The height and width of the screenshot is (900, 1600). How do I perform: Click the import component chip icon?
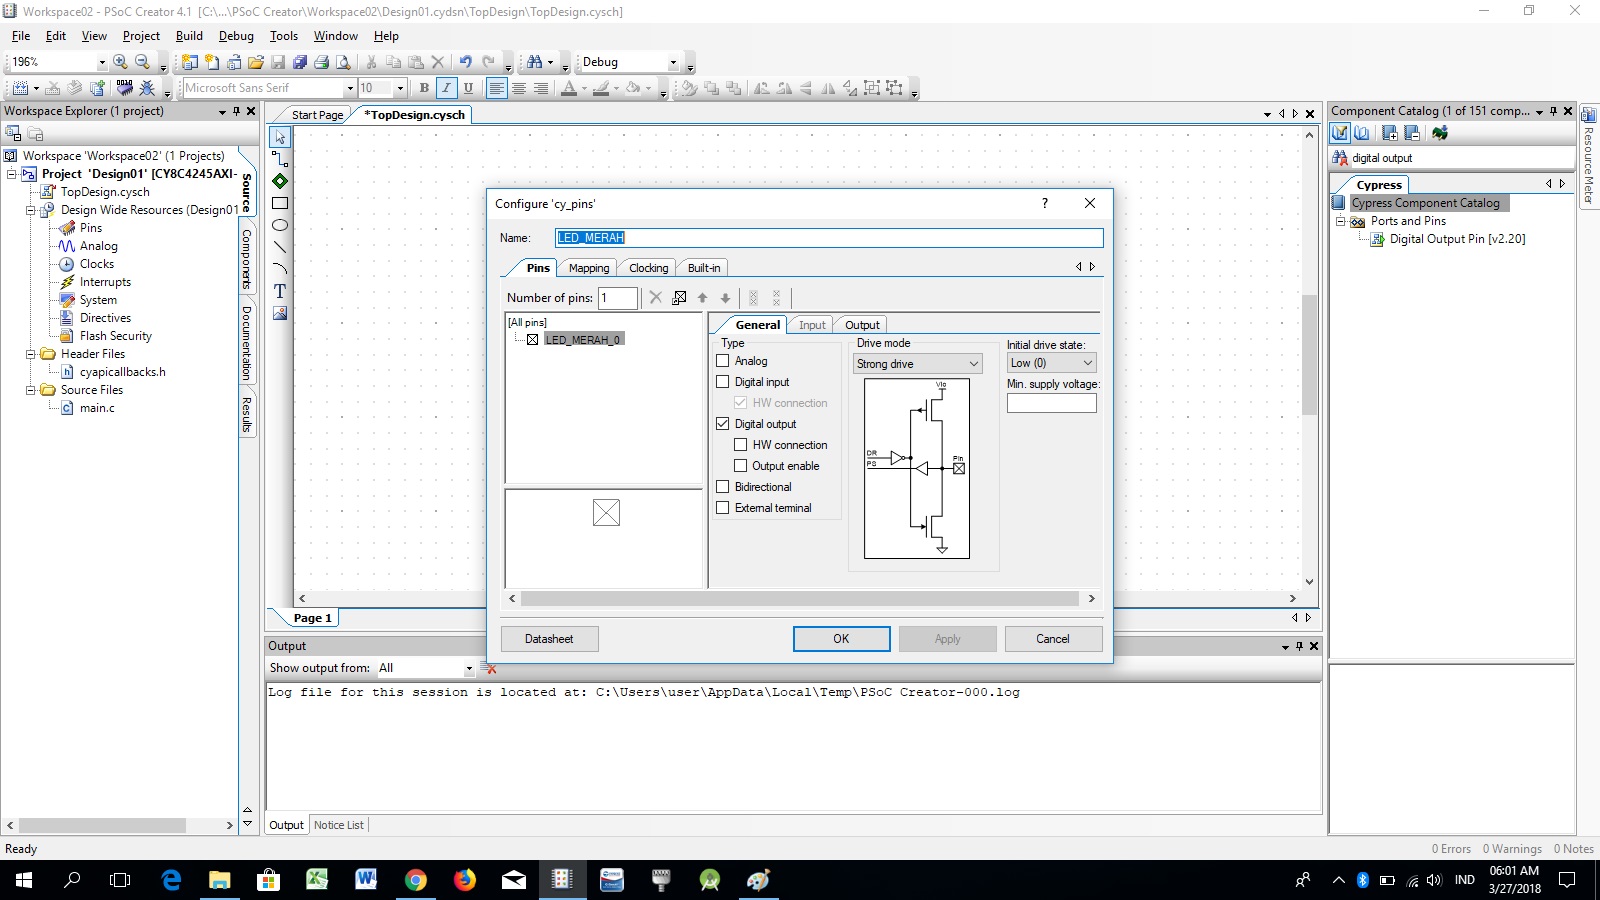click(x=1440, y=133)
